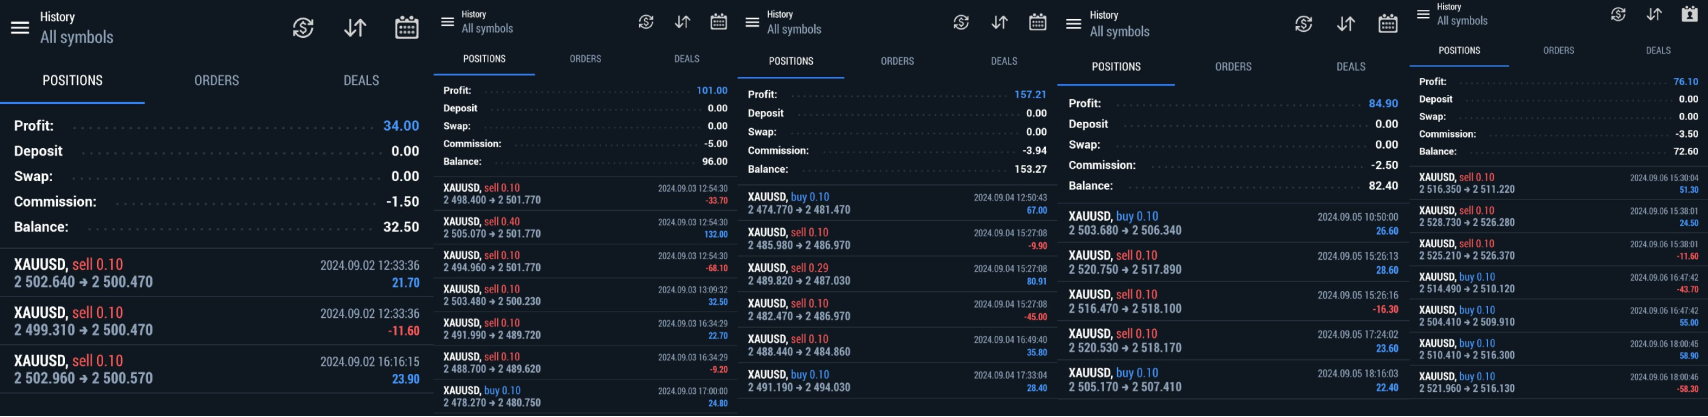Open calendar icon in panel with 76.10 profit
The width and height of the screenshot is (1708, 417).
pos(1690,14)
